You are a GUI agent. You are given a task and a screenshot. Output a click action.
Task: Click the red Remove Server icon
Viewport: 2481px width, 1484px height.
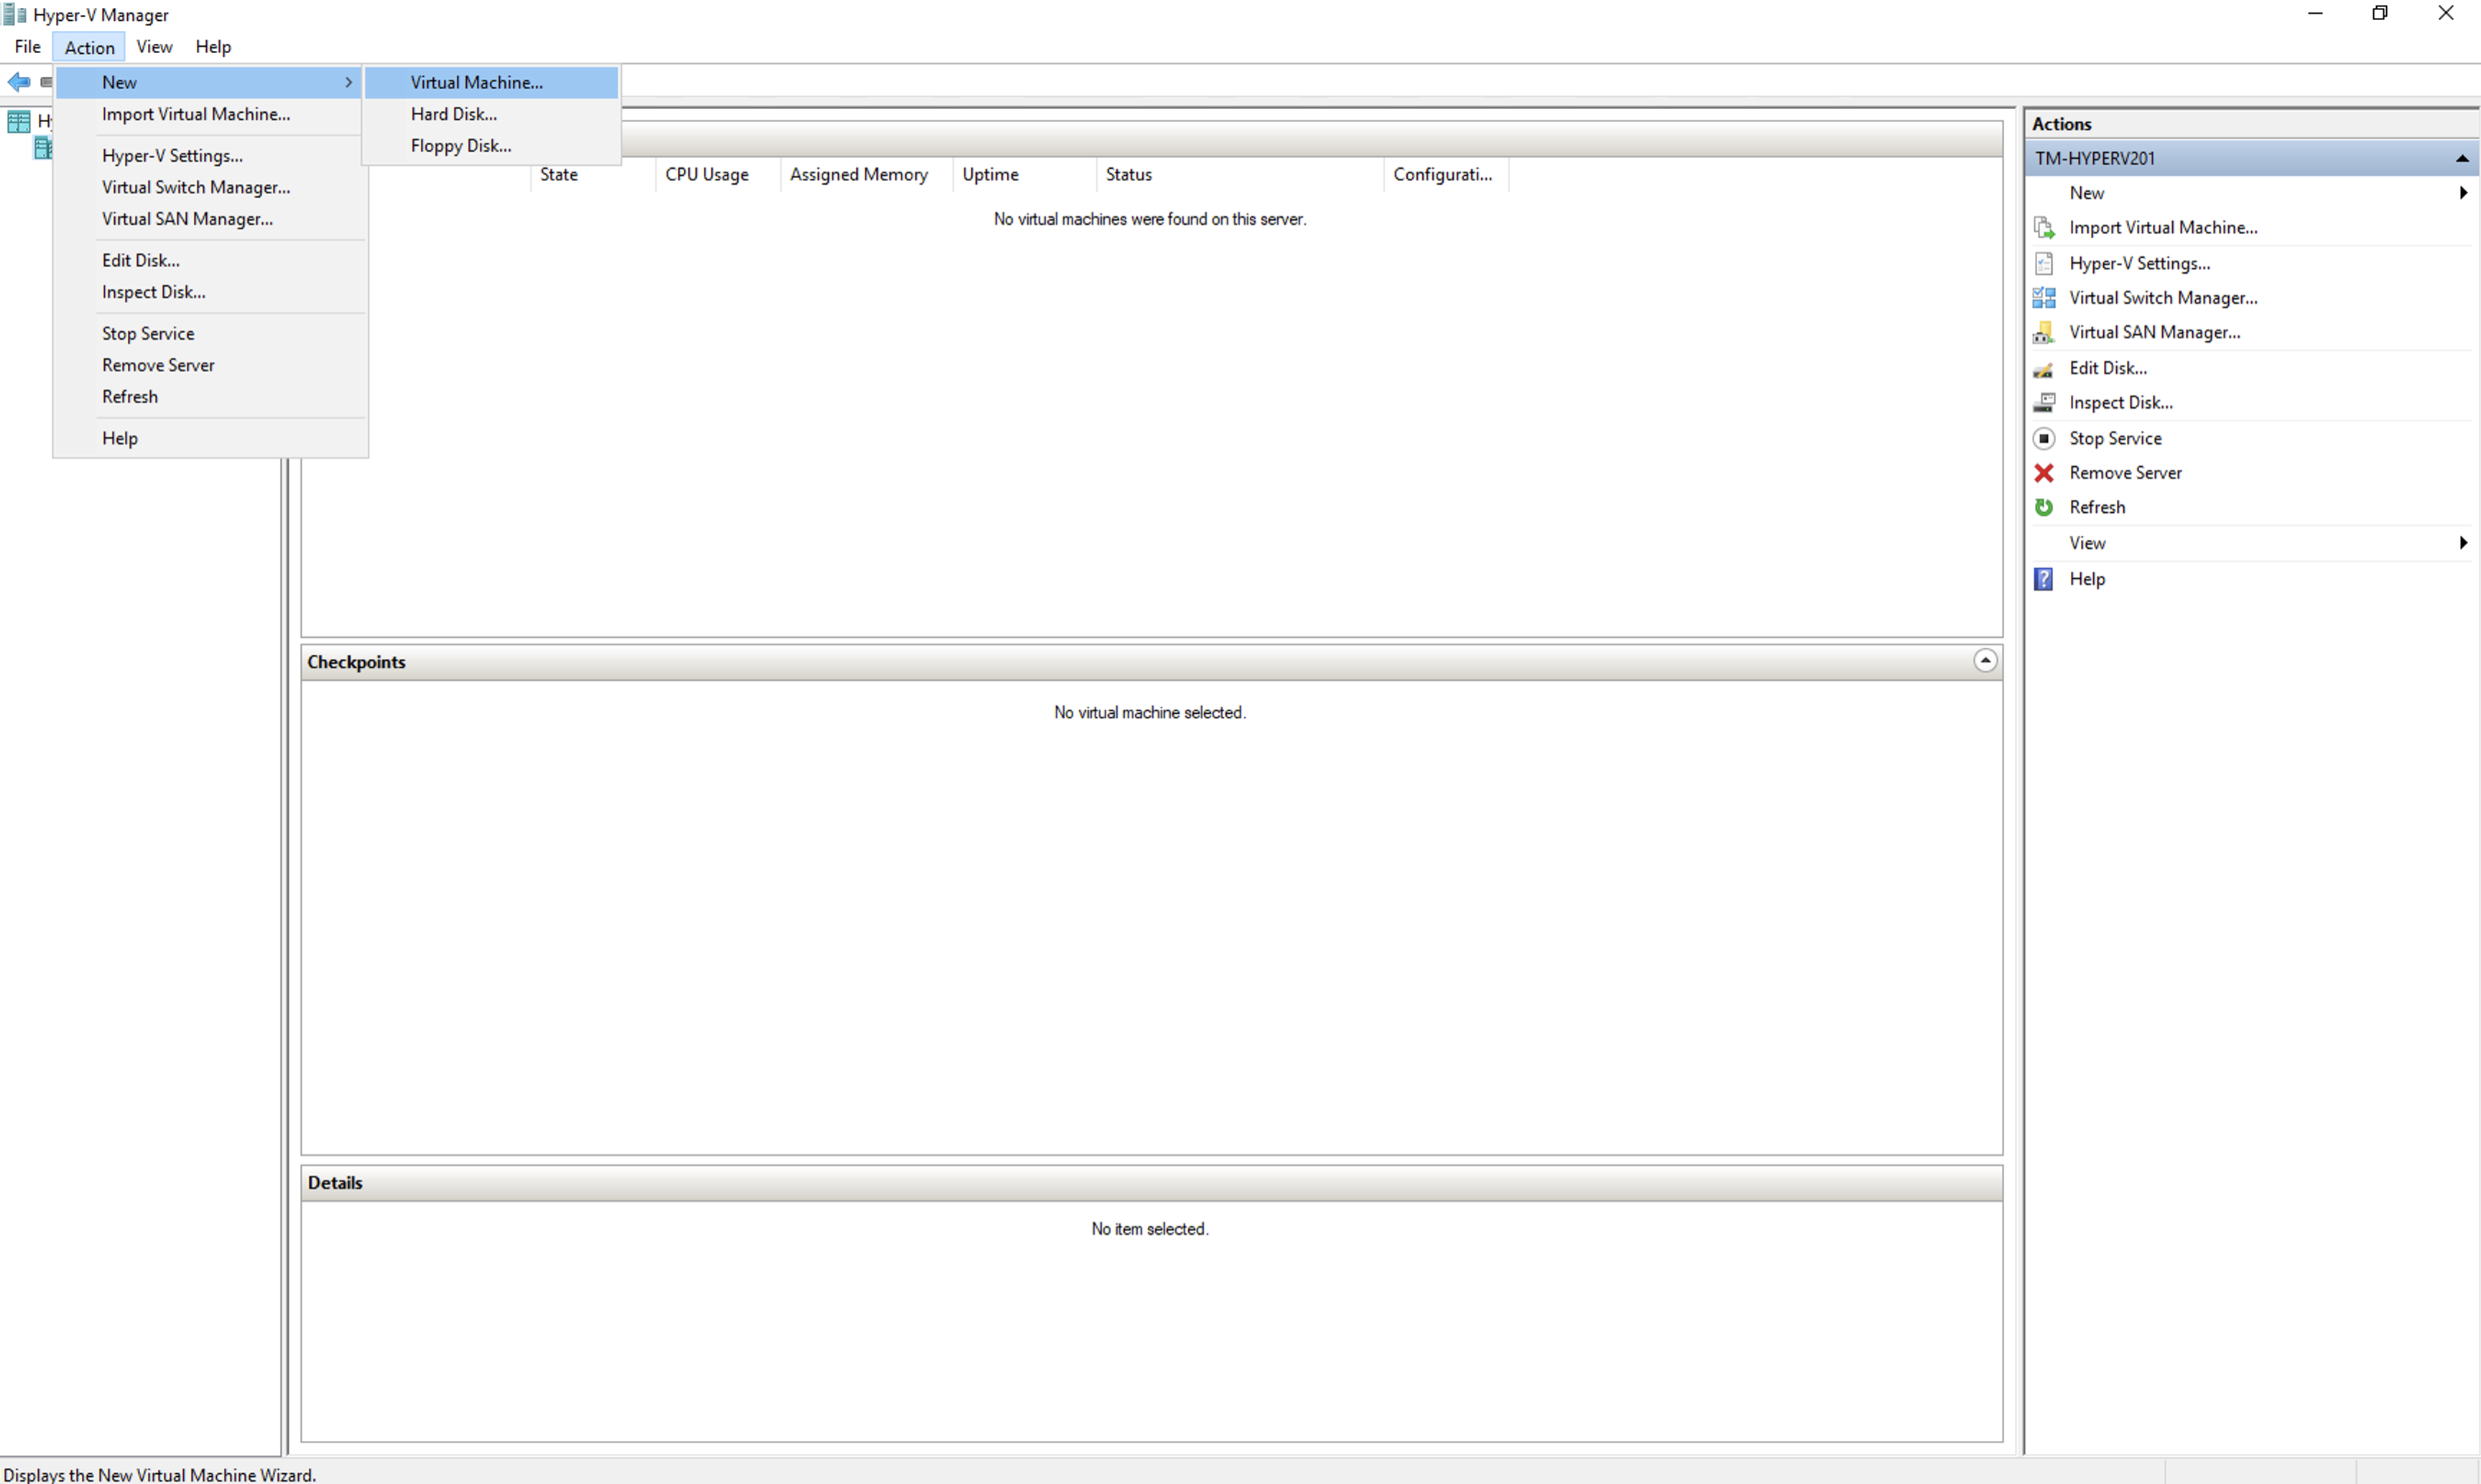point(2044,472)
